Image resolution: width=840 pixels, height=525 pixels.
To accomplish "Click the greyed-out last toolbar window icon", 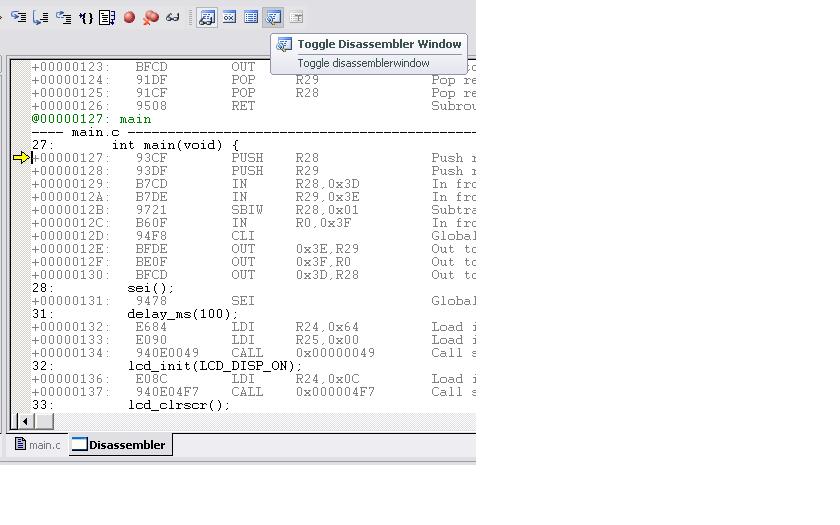I will 296,18.
